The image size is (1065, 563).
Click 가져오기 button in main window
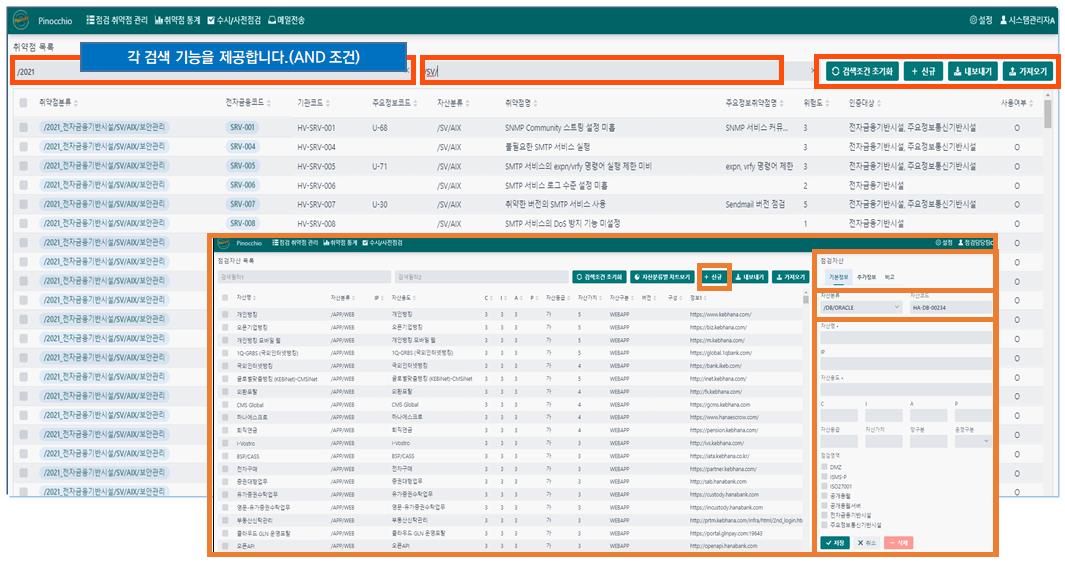coord(1028,71)
